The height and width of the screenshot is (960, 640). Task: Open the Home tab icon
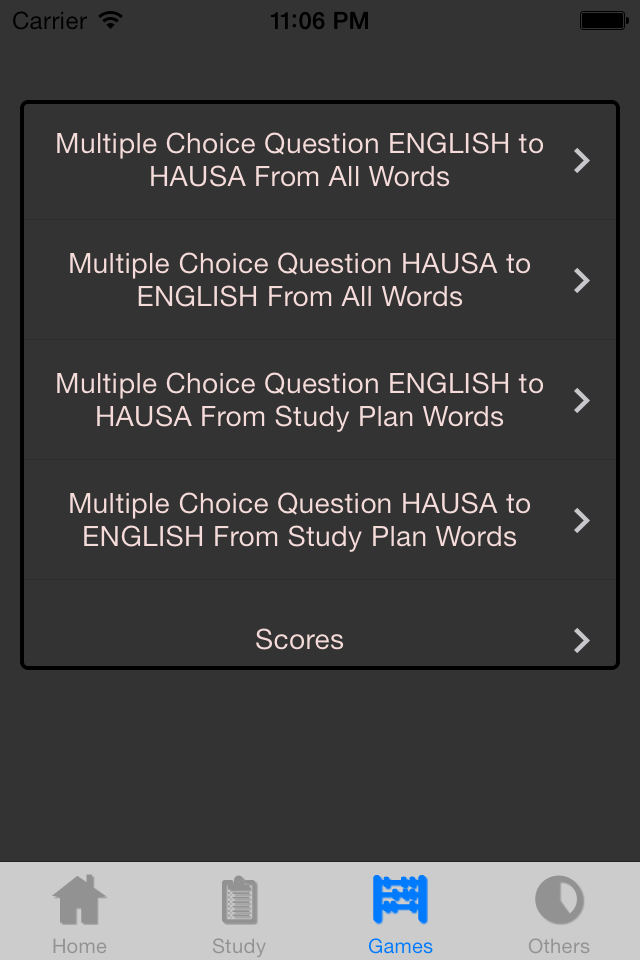coord(79,898)
